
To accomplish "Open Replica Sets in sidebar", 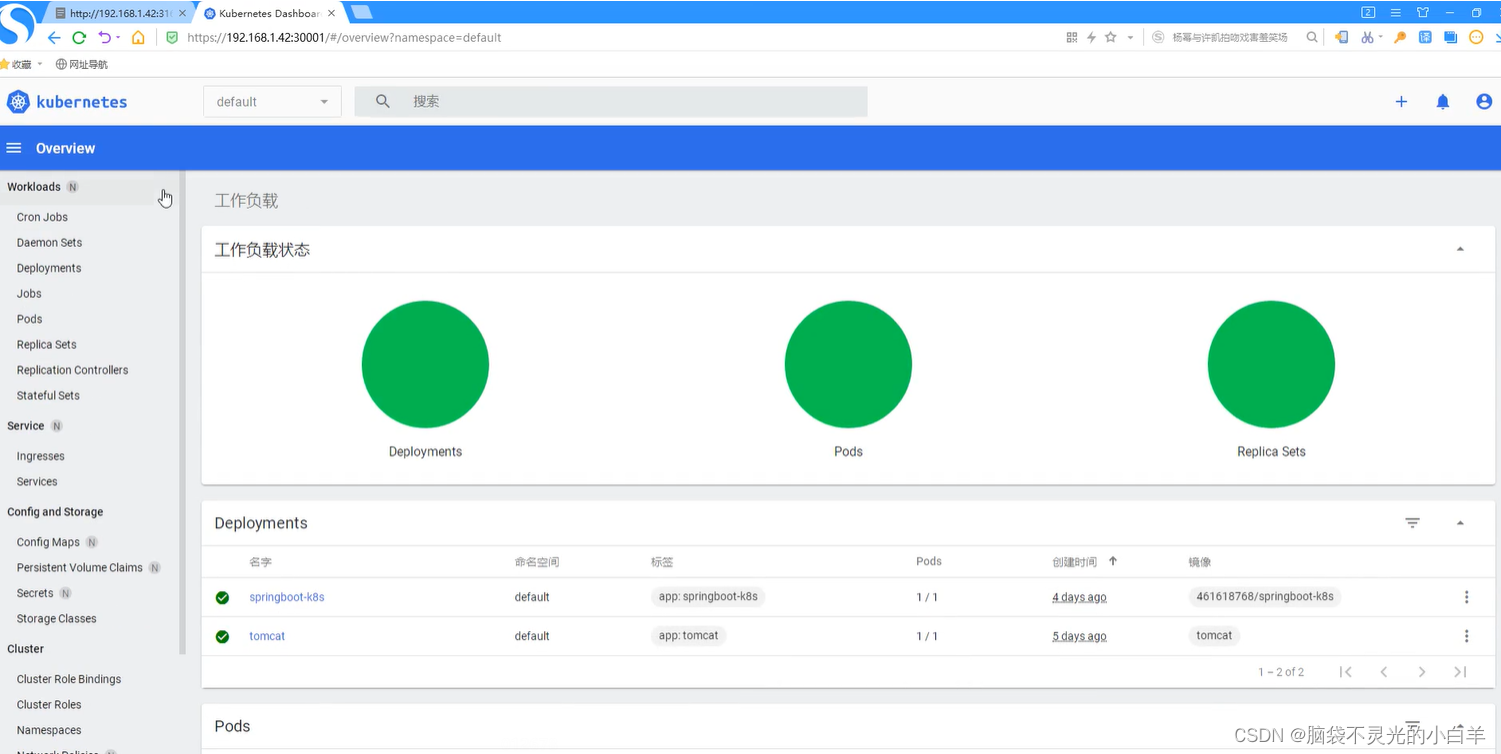I will [x=46, y=345].
